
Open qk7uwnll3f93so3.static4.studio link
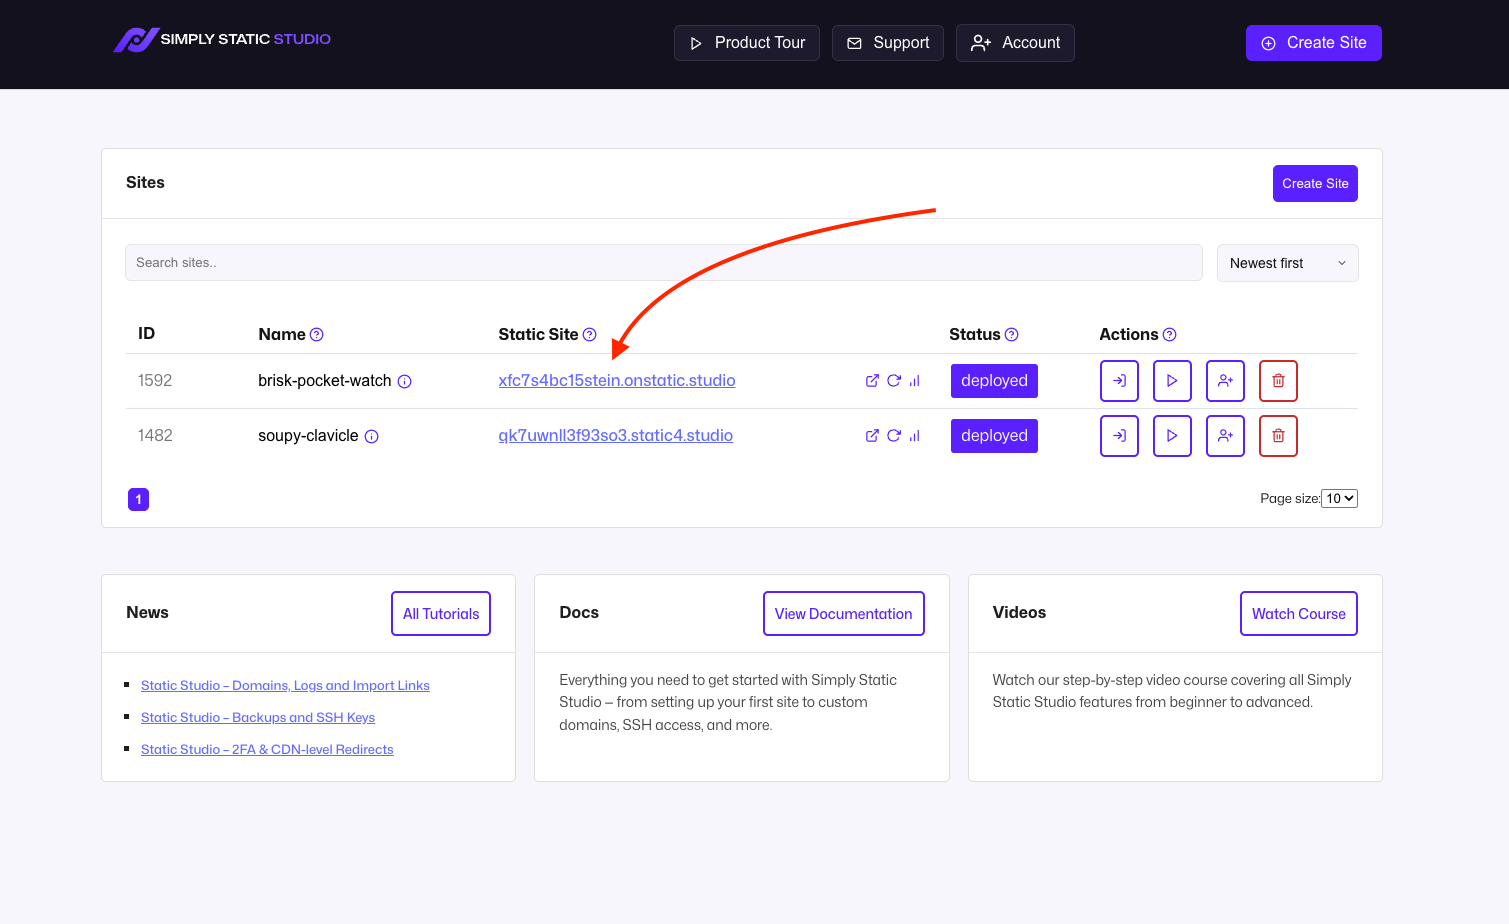(616, 436)
